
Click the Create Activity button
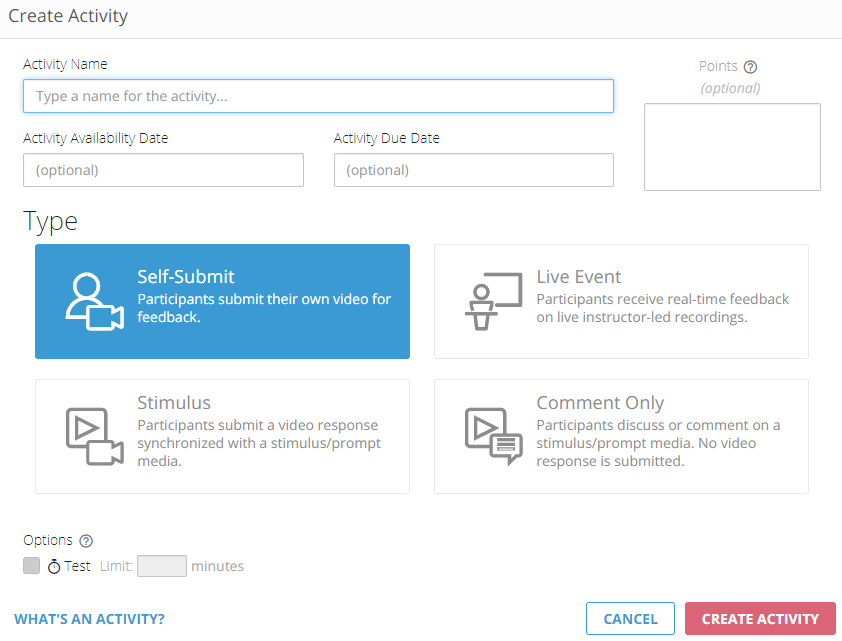pos(760,619)
